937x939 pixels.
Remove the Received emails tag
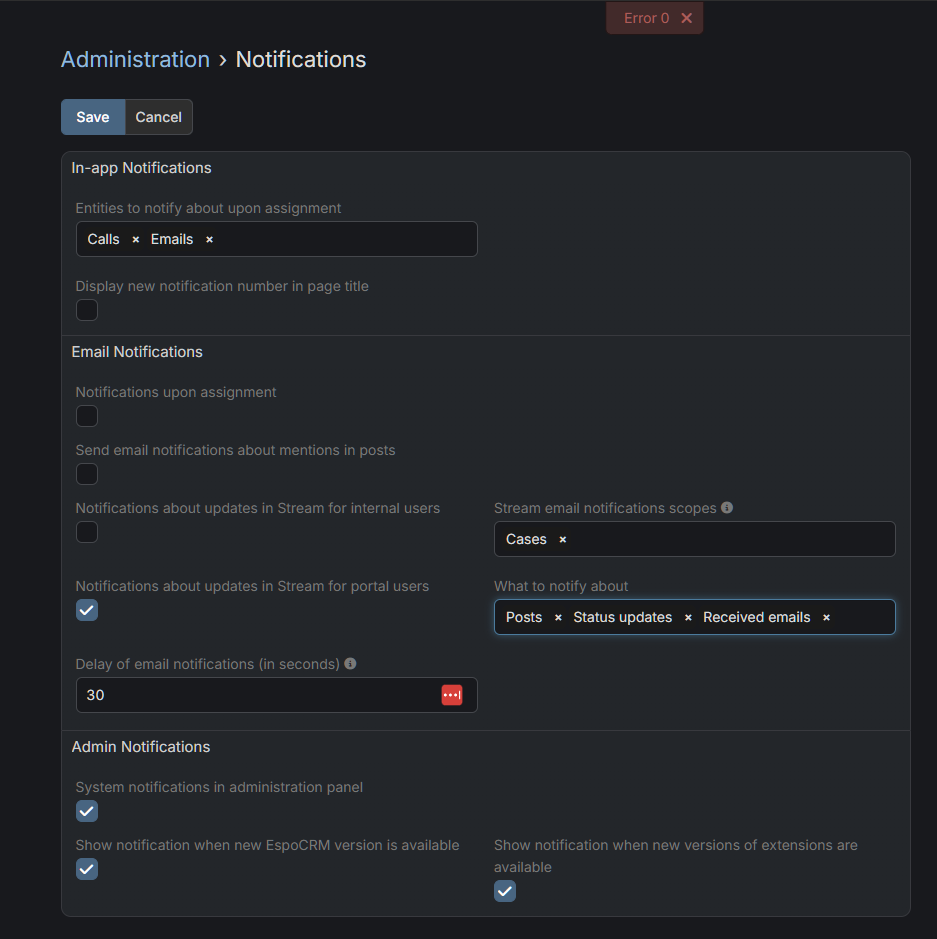coord(826,618)
